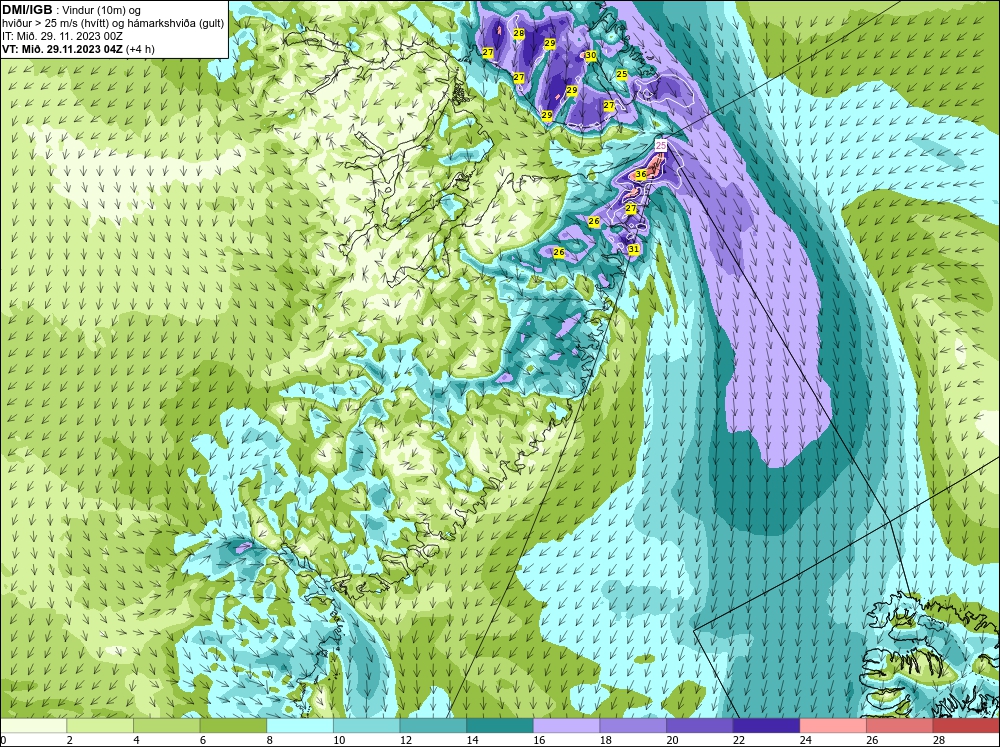Click the legend tick value '22'
The image size is (1000, 747).
point(739,740)
